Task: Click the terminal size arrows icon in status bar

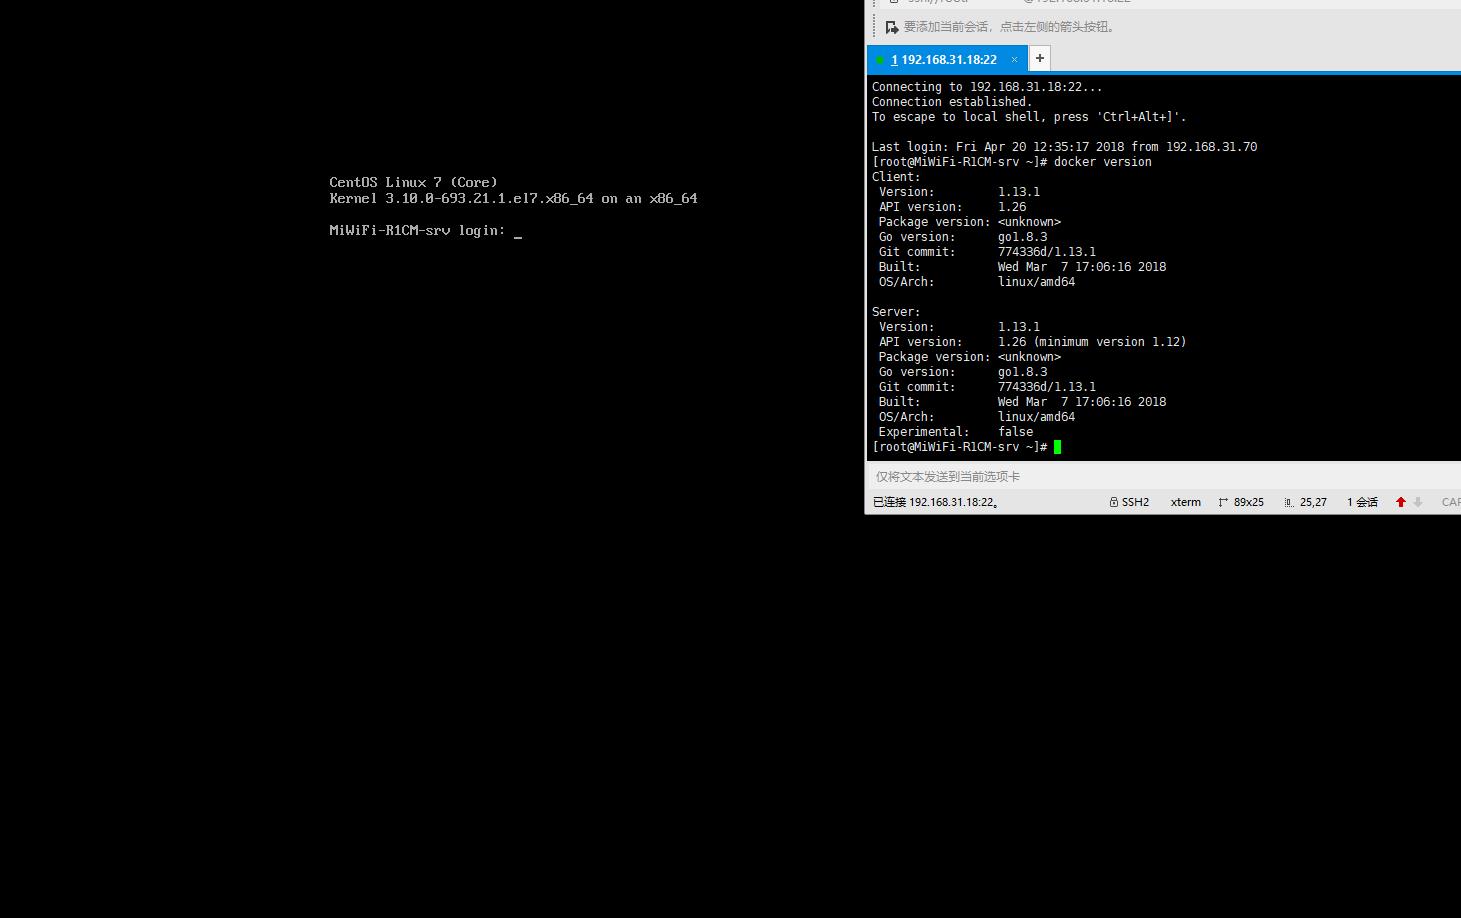Action: (1223, 502)
